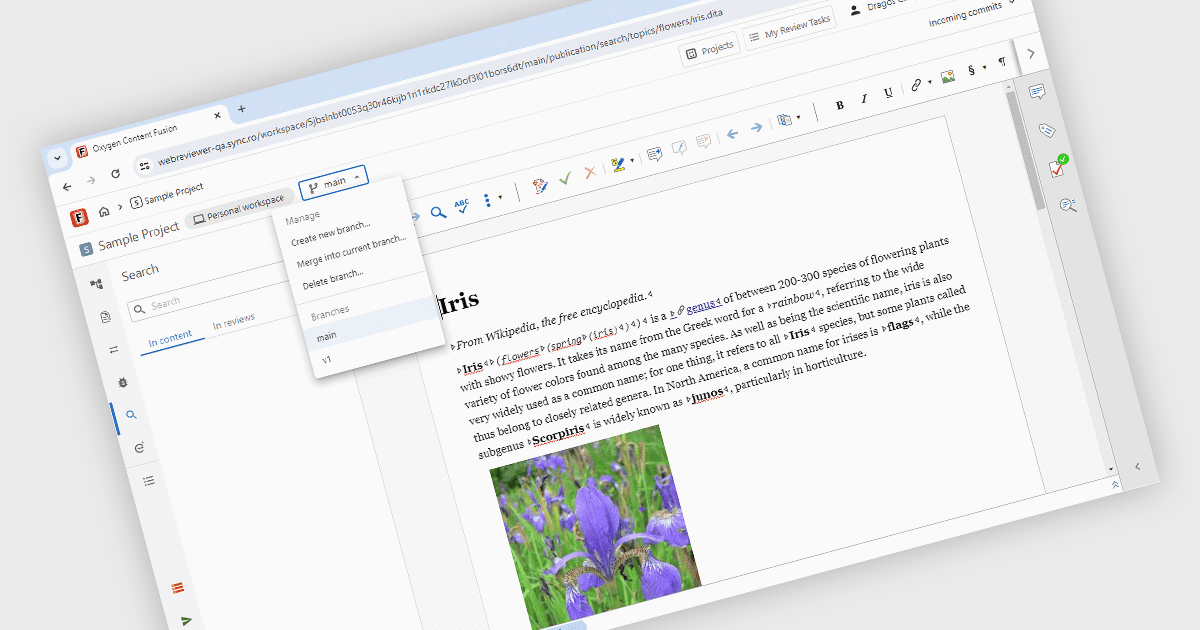
Task: Open the comments panel icon on right rail
Action: pyautogui.click(x=1038, y=92)
